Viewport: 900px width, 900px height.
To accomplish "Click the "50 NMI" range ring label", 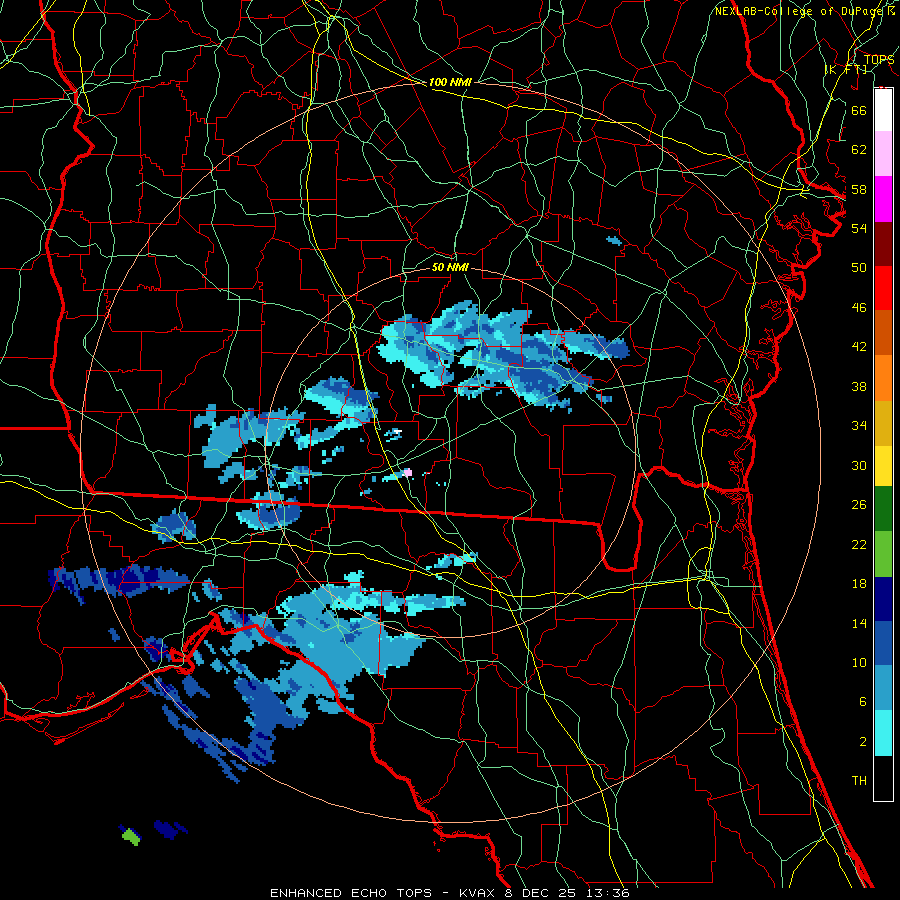I will 450,267.
